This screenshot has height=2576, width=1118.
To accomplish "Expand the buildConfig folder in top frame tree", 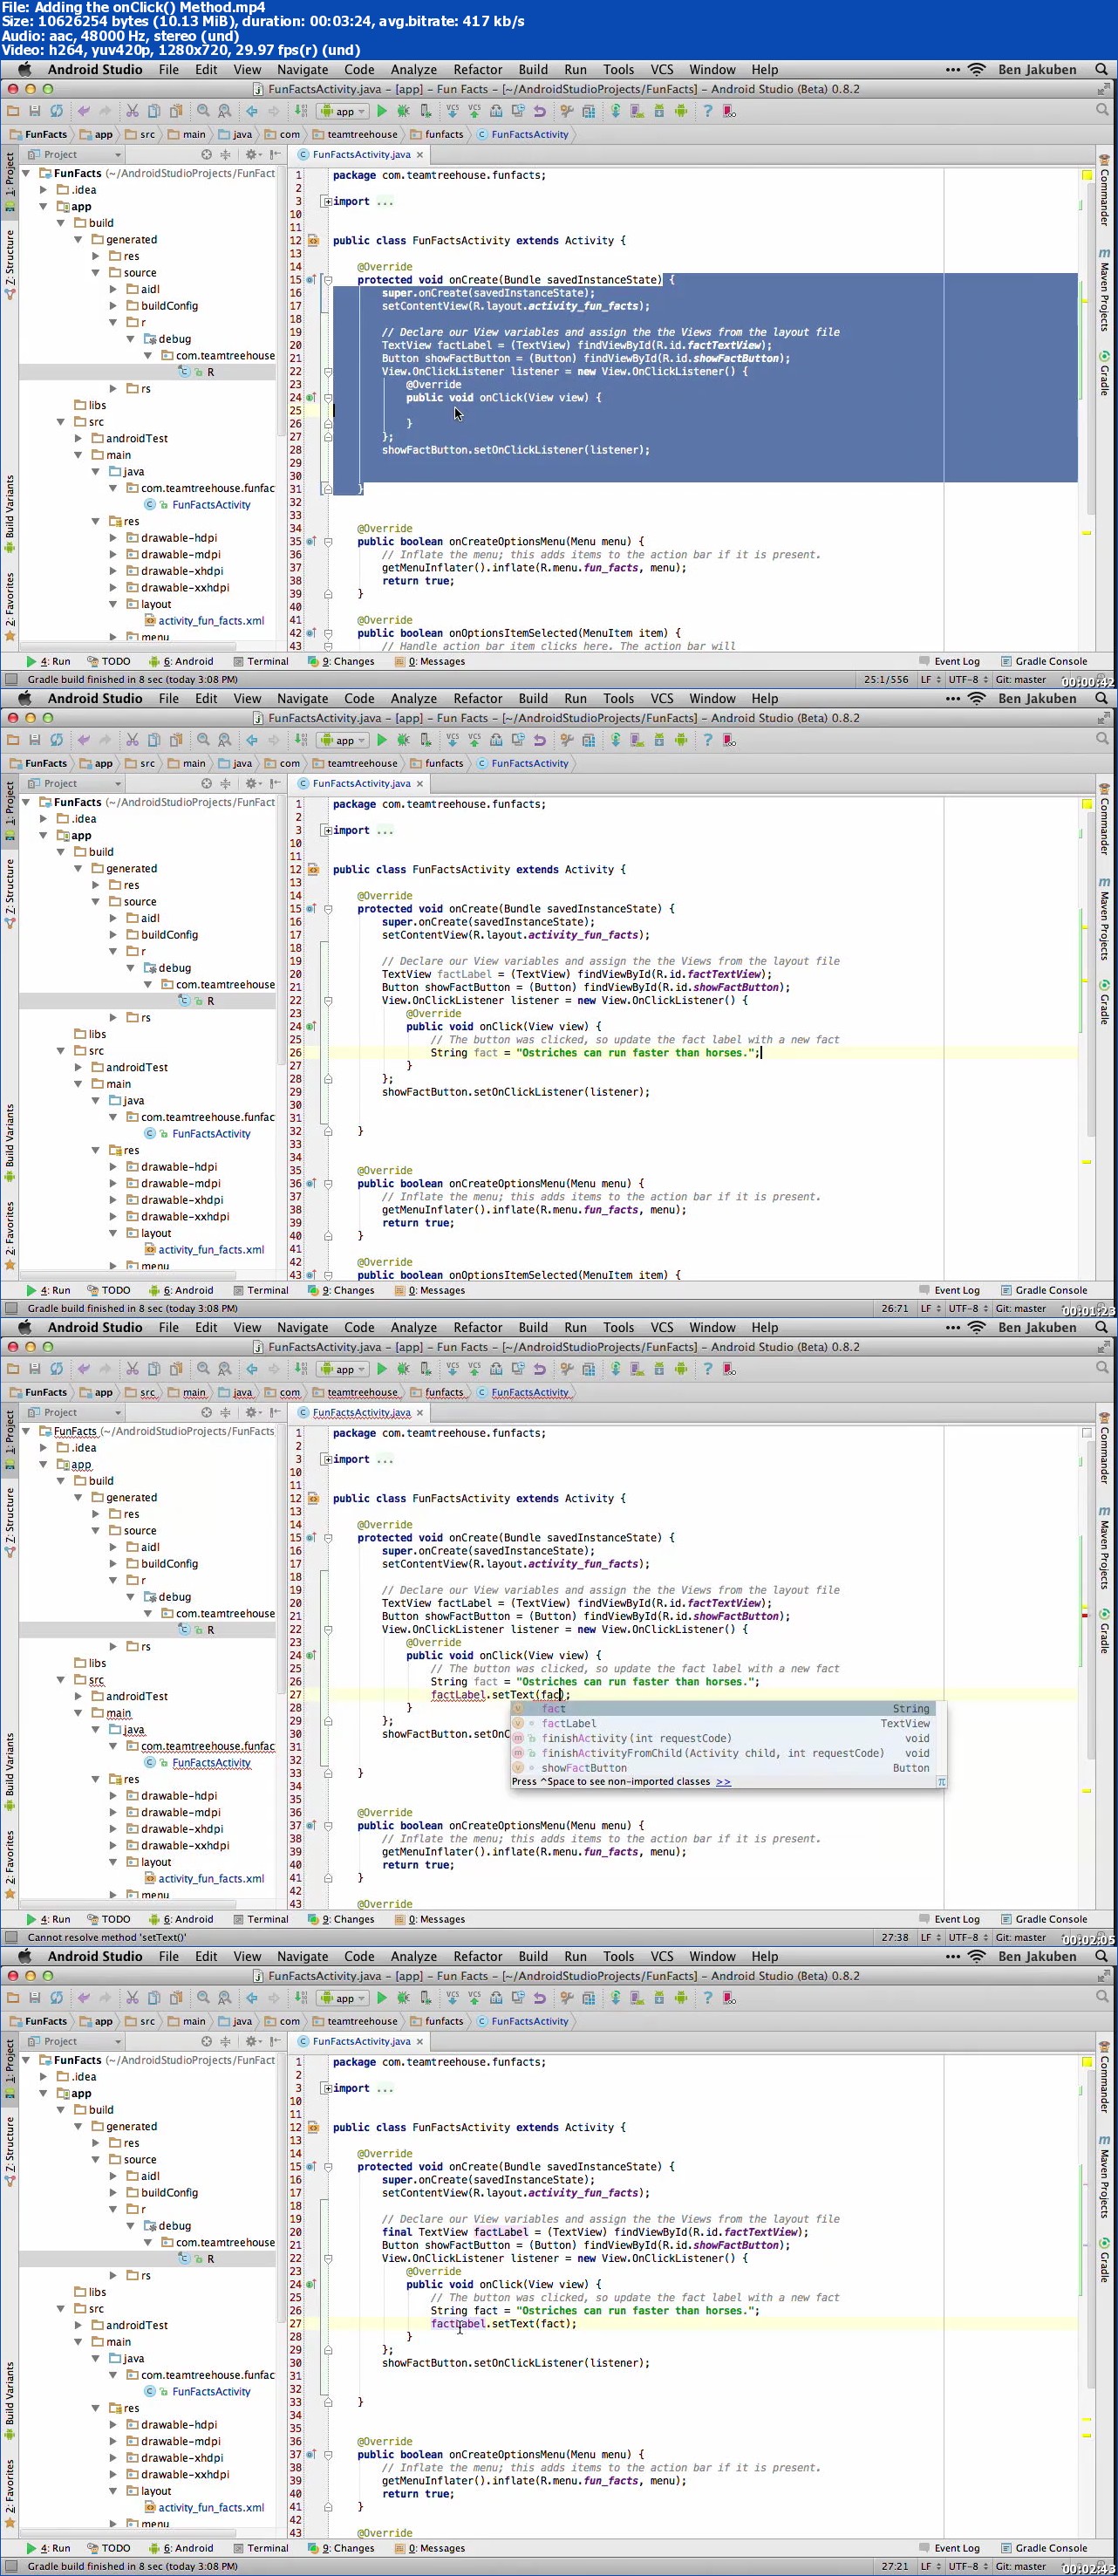I will [x=113, y=306].
